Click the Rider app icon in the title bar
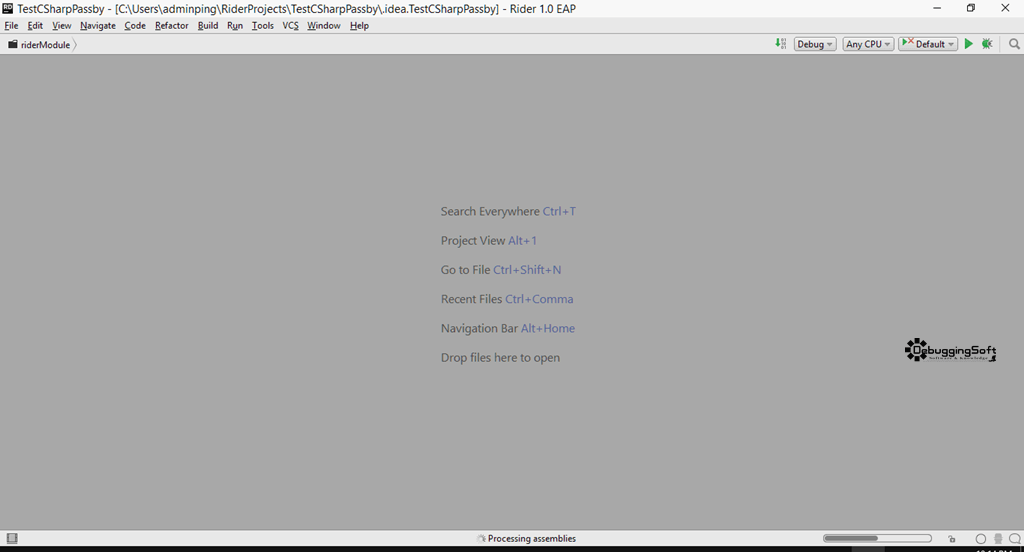Image resolution: width=1024 pixels, height=552 pixels. click(8, 8)
